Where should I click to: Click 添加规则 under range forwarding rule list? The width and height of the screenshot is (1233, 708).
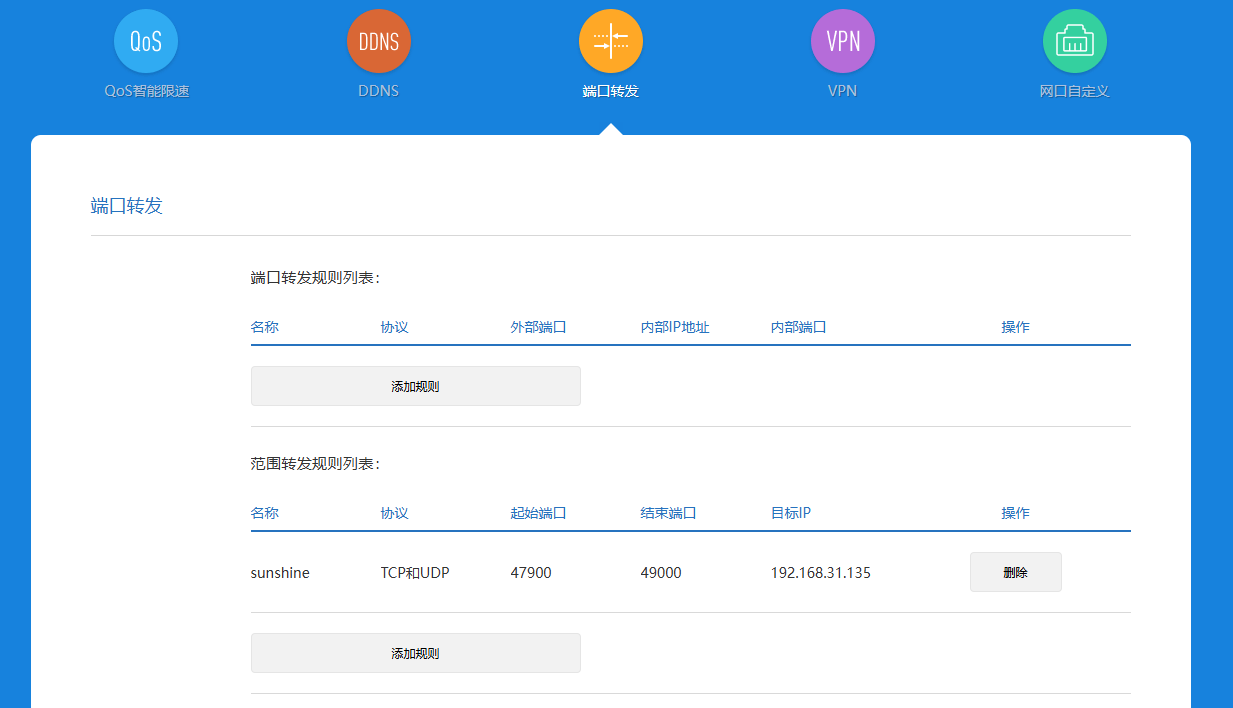click(415, 653)
